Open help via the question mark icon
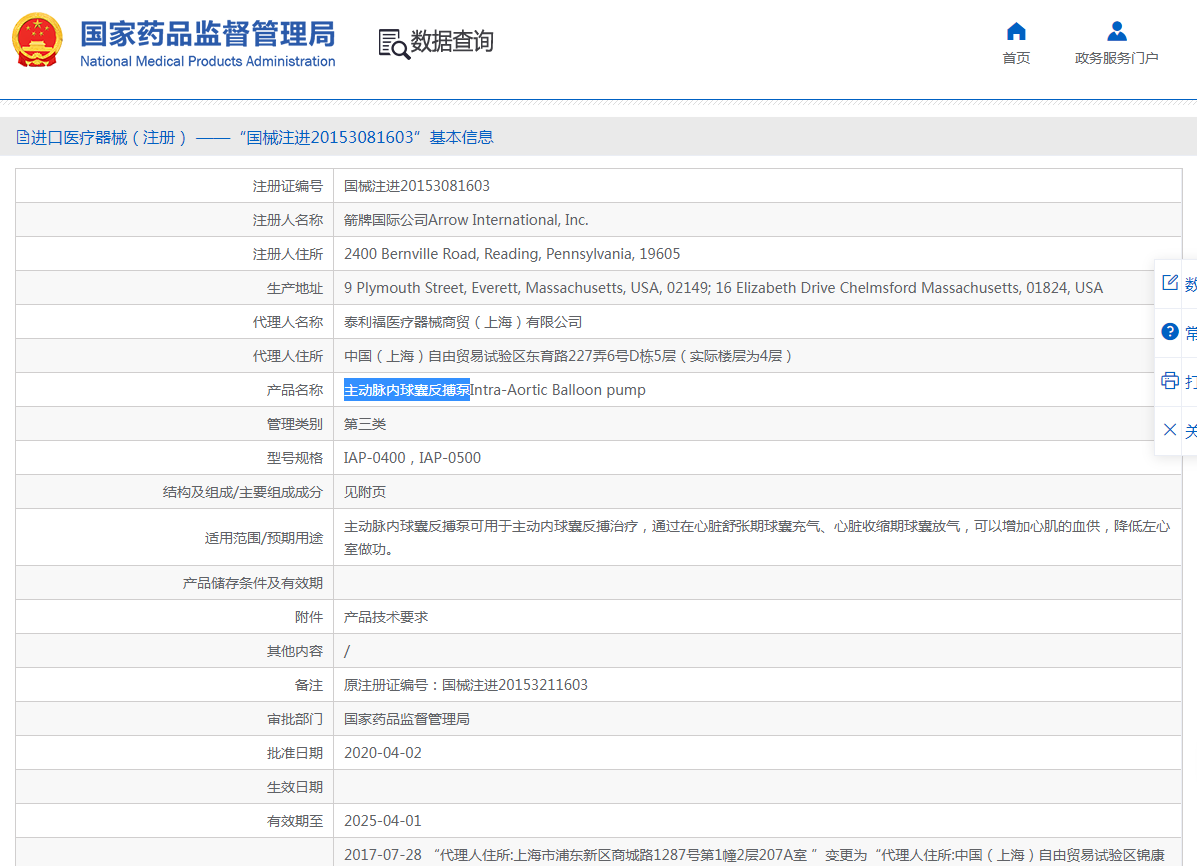 pos(1170,331)
